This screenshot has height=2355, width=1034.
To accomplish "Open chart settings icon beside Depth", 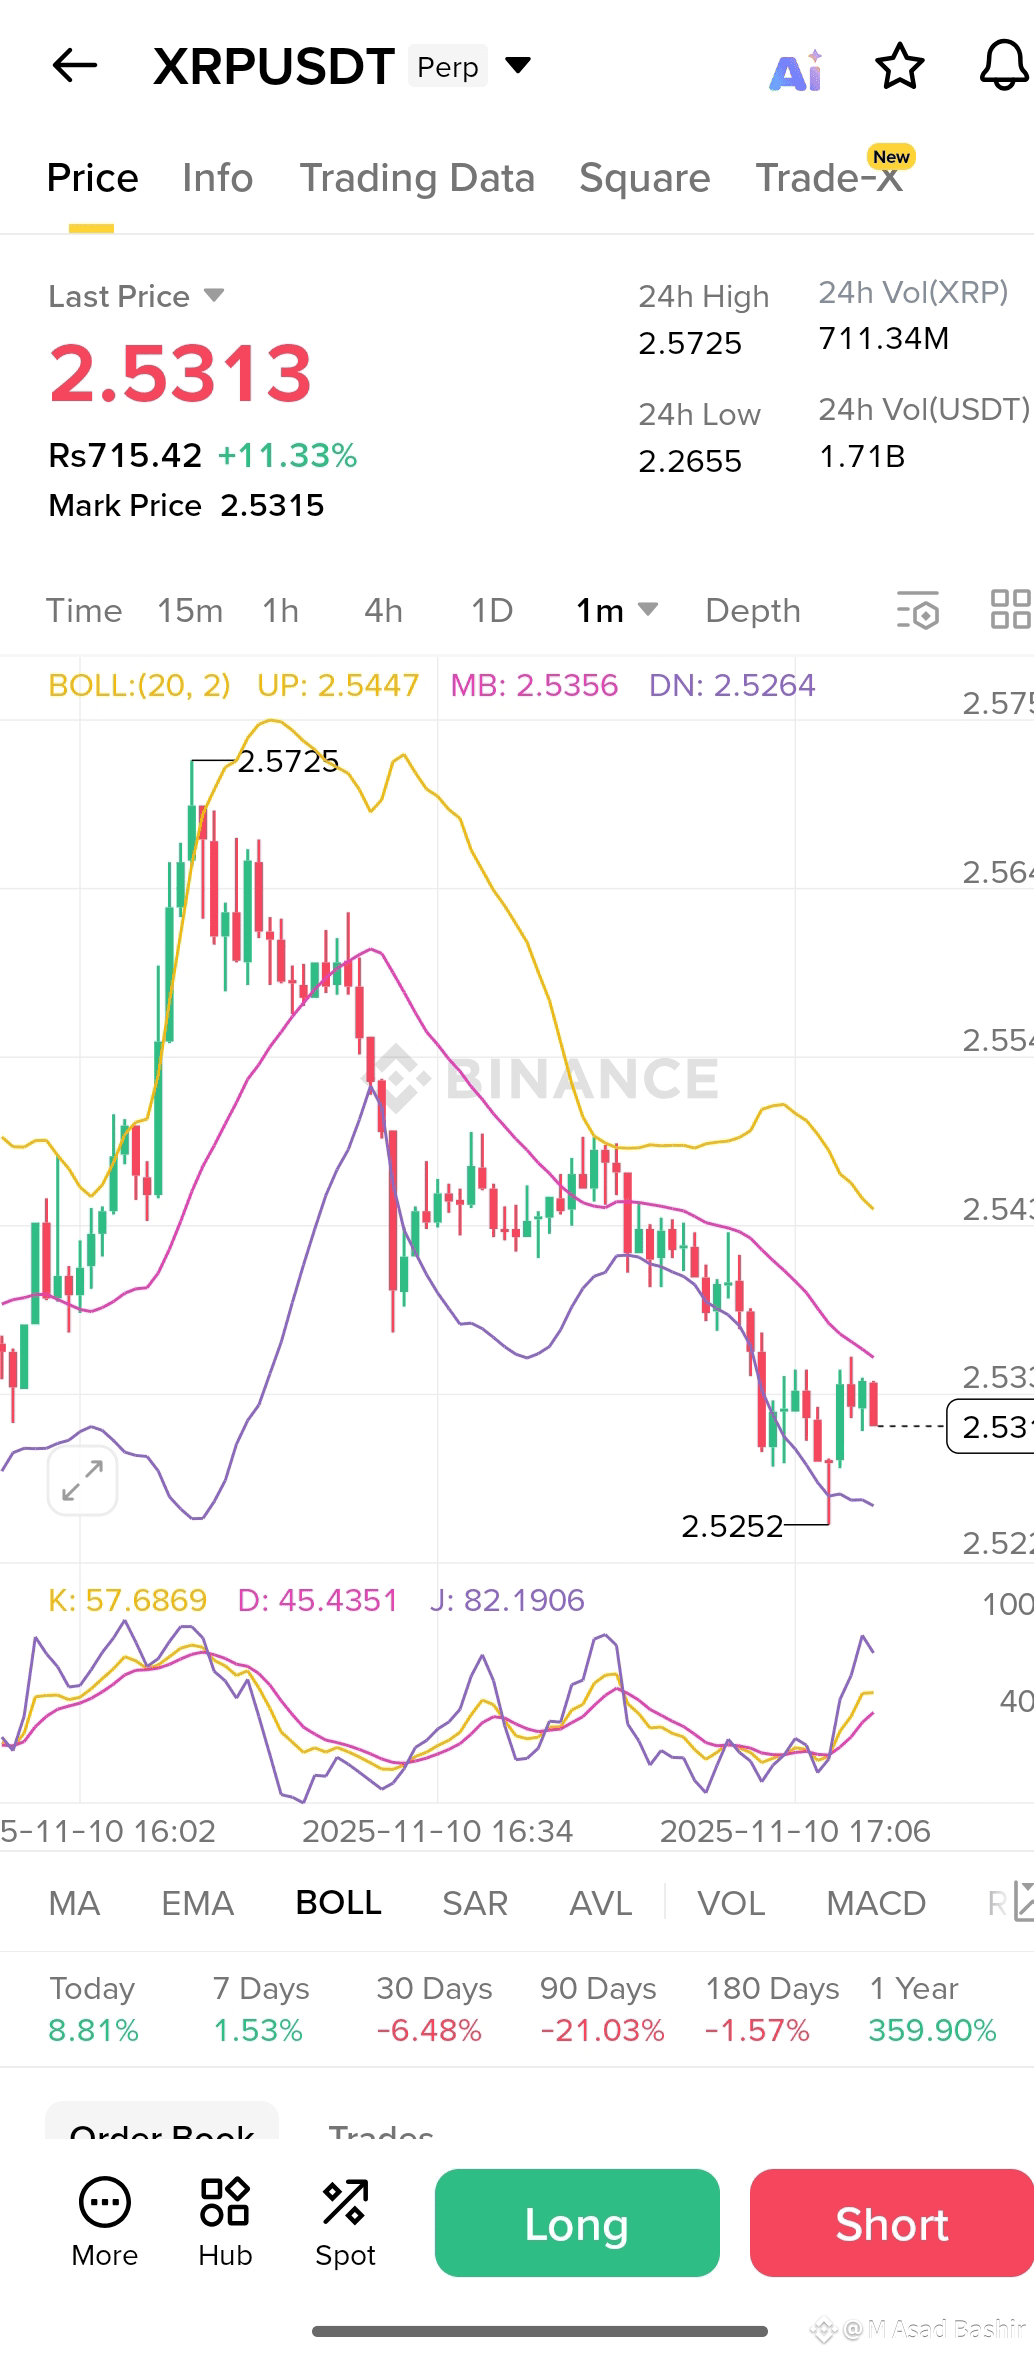I will [x=918, y=610].
